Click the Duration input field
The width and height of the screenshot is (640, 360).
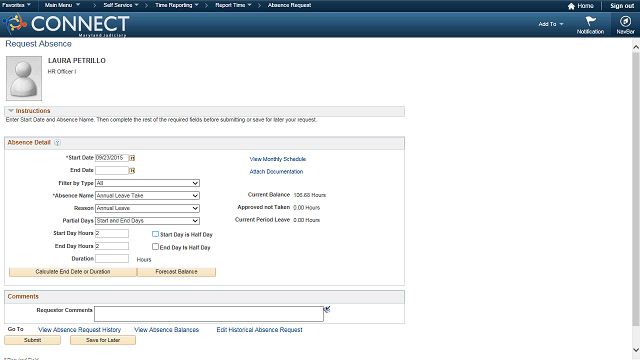click(x=112, y=259)
